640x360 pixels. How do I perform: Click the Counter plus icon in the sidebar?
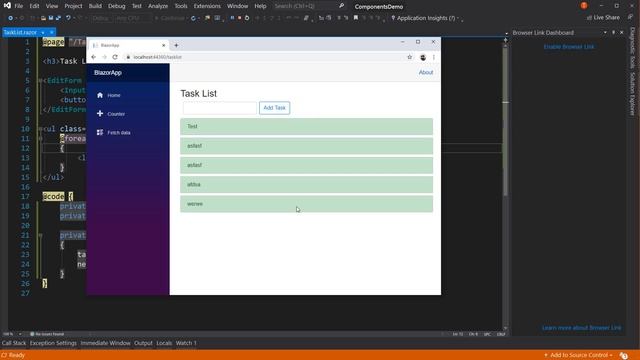[x=100, y=113]
